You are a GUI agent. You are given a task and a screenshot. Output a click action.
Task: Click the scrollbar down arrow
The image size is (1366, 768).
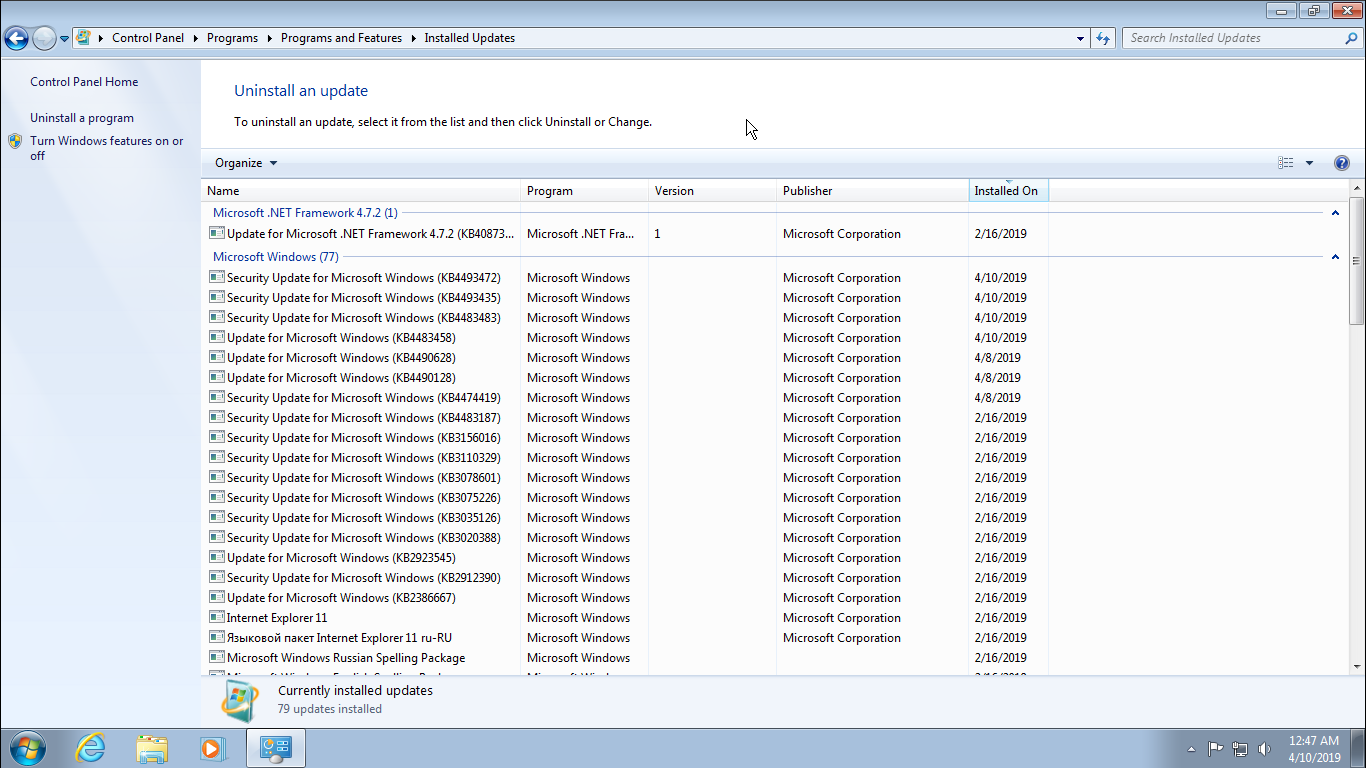(1357, 666)
